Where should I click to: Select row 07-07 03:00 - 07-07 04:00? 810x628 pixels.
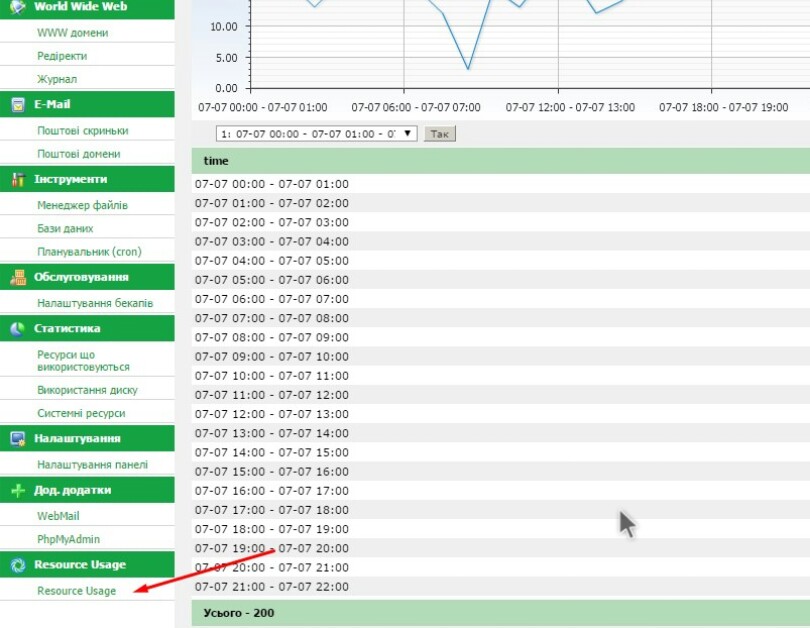(x=501, y=241)
